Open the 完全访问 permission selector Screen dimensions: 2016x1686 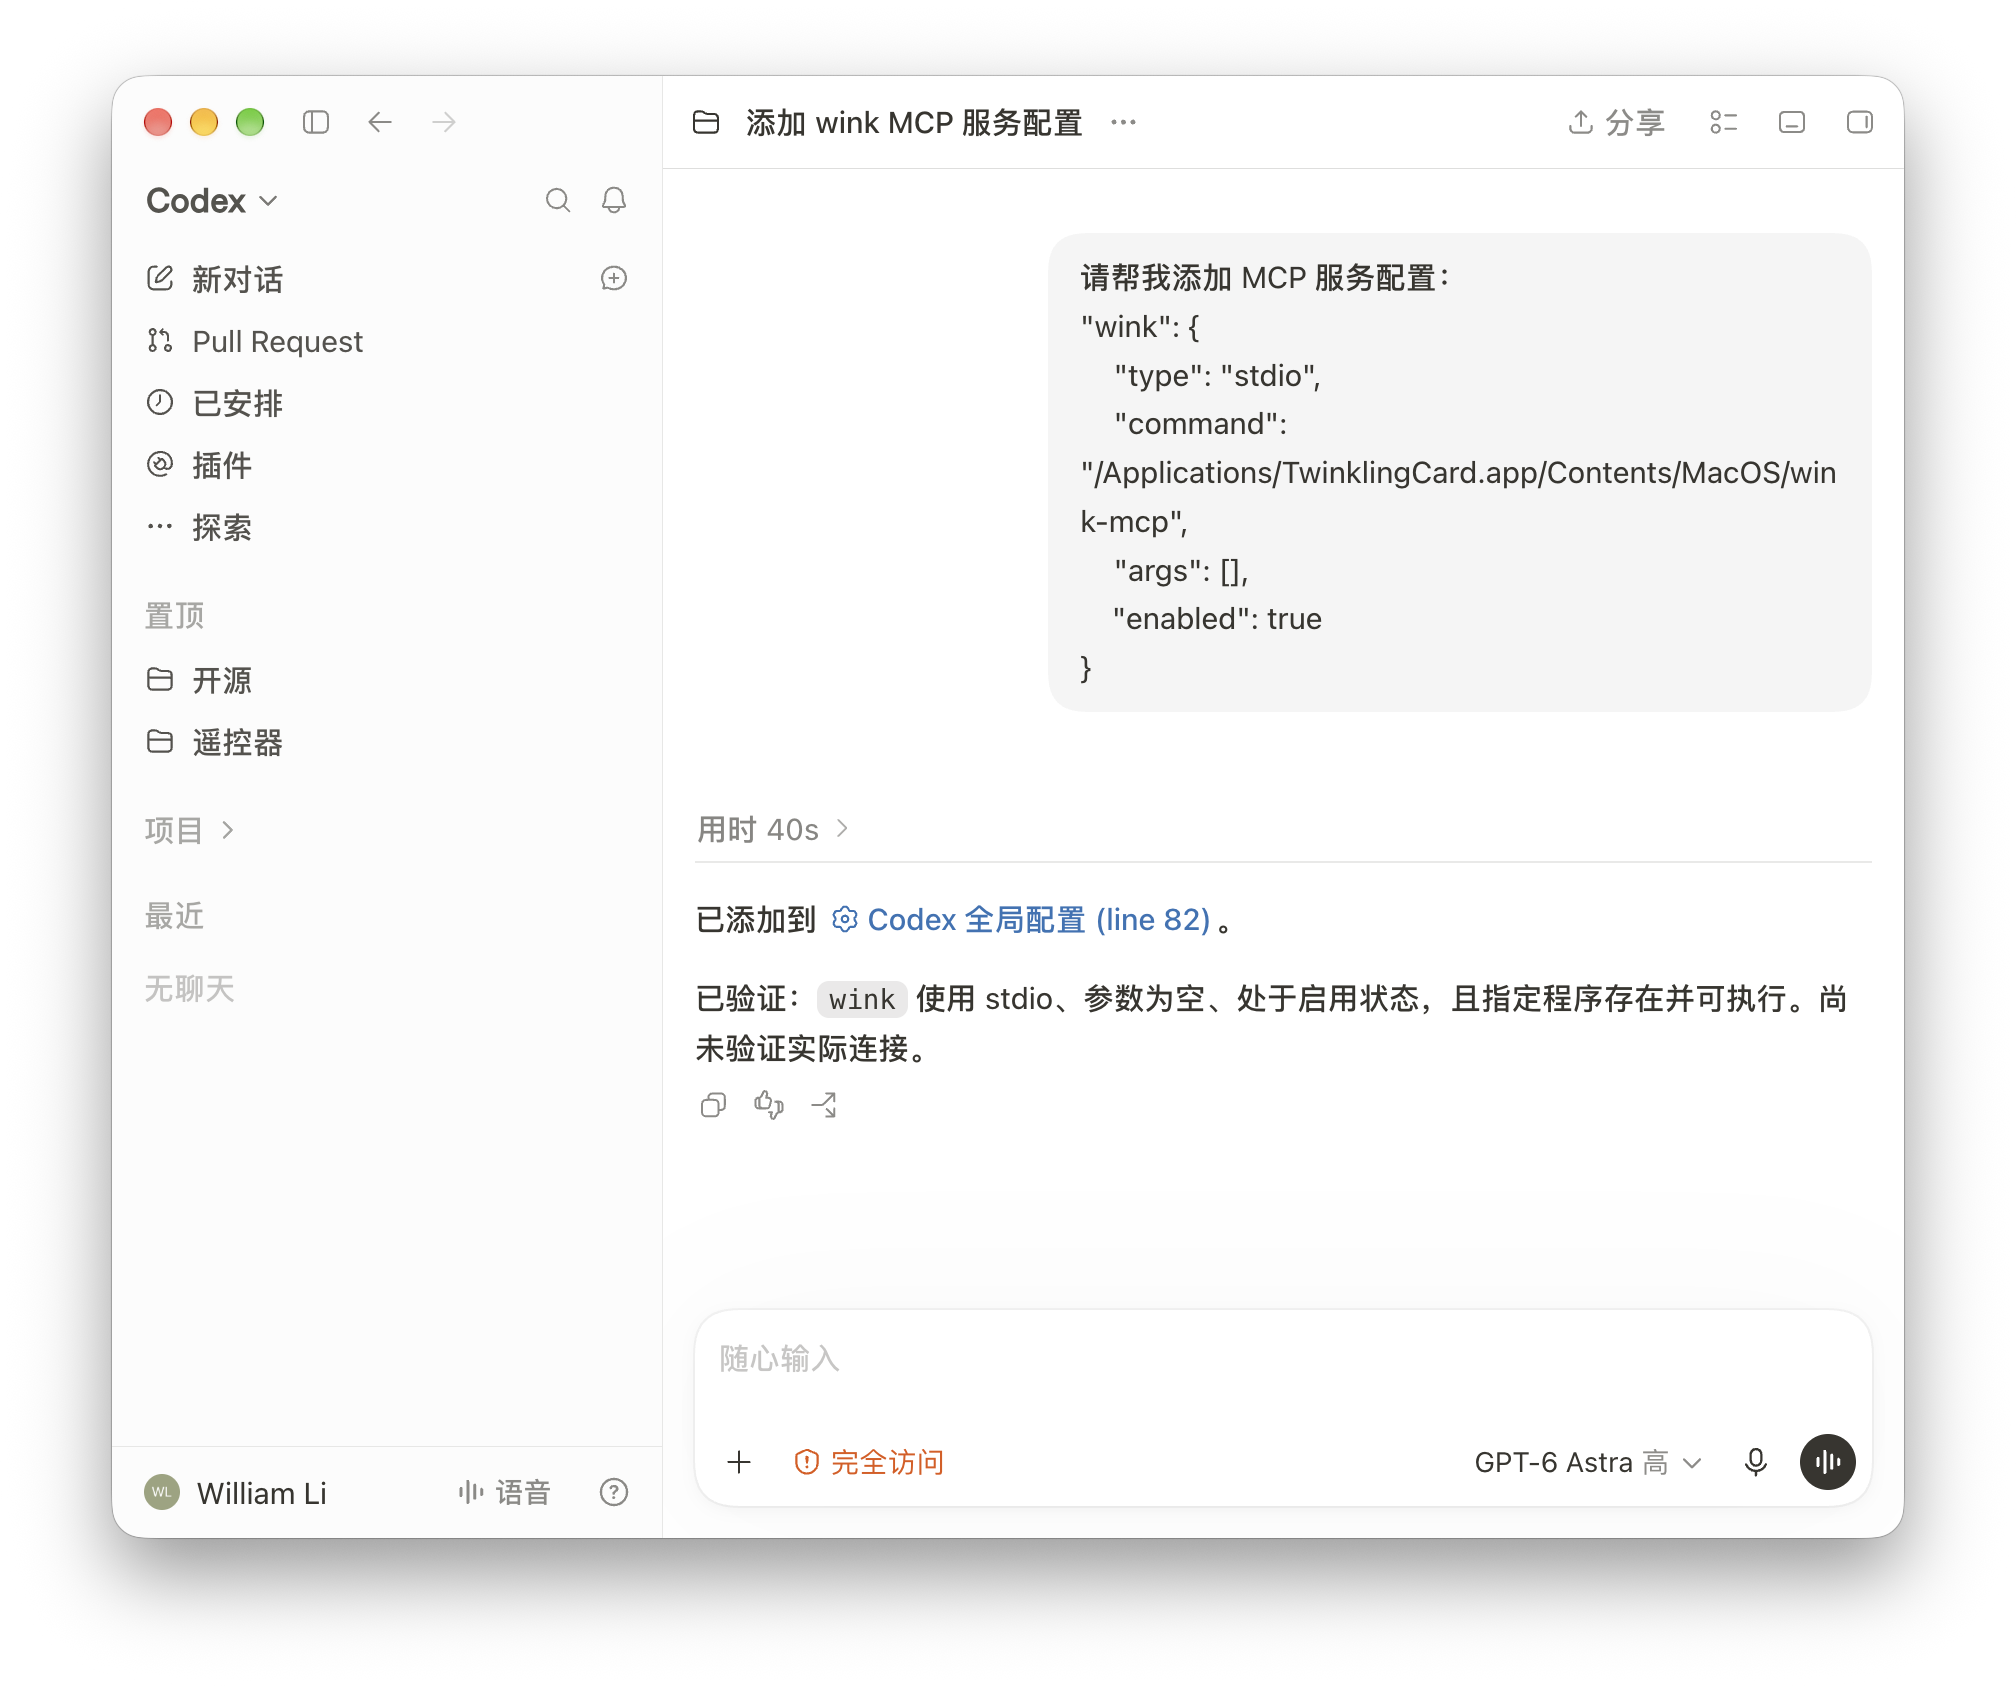tap(869, 1462)
